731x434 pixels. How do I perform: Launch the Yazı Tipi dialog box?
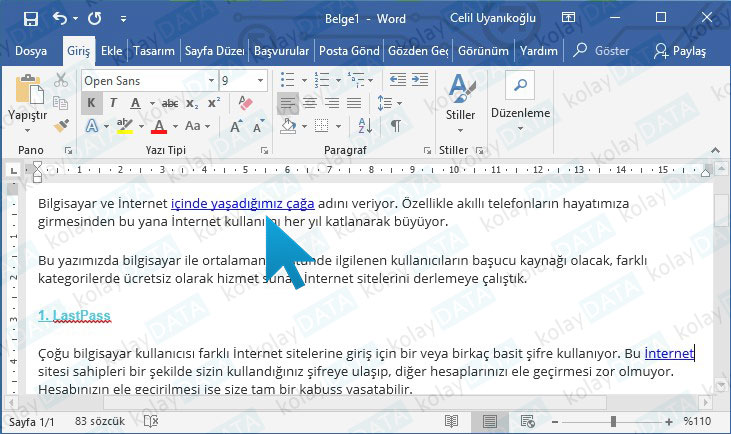(264, 151)
